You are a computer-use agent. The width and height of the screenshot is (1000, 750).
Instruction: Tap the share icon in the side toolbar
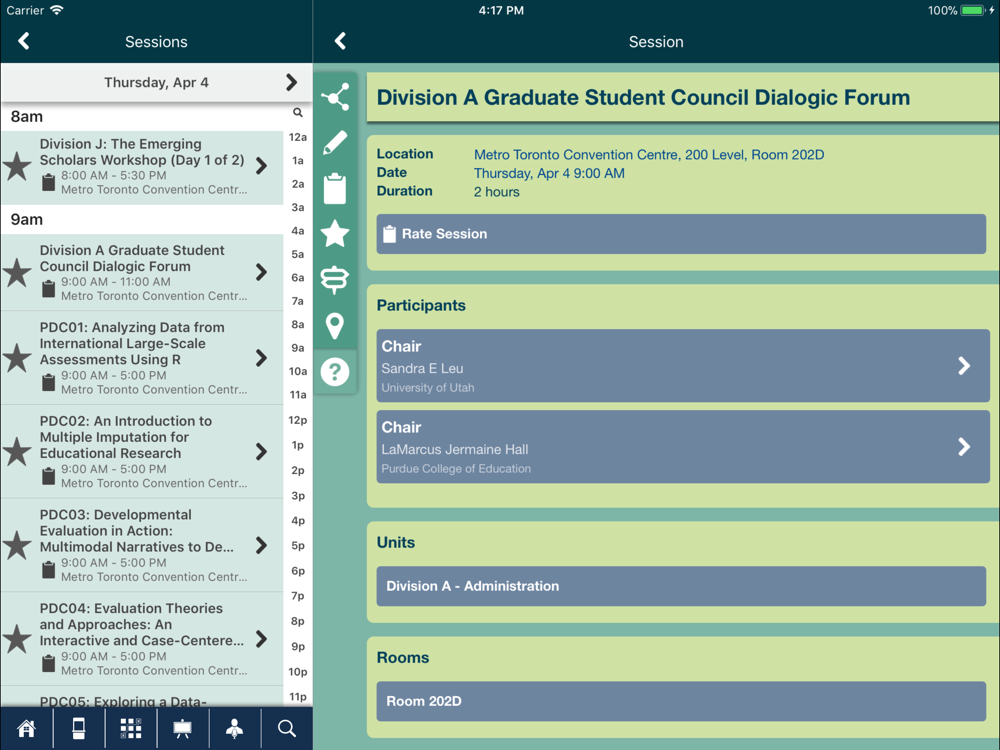335,97
